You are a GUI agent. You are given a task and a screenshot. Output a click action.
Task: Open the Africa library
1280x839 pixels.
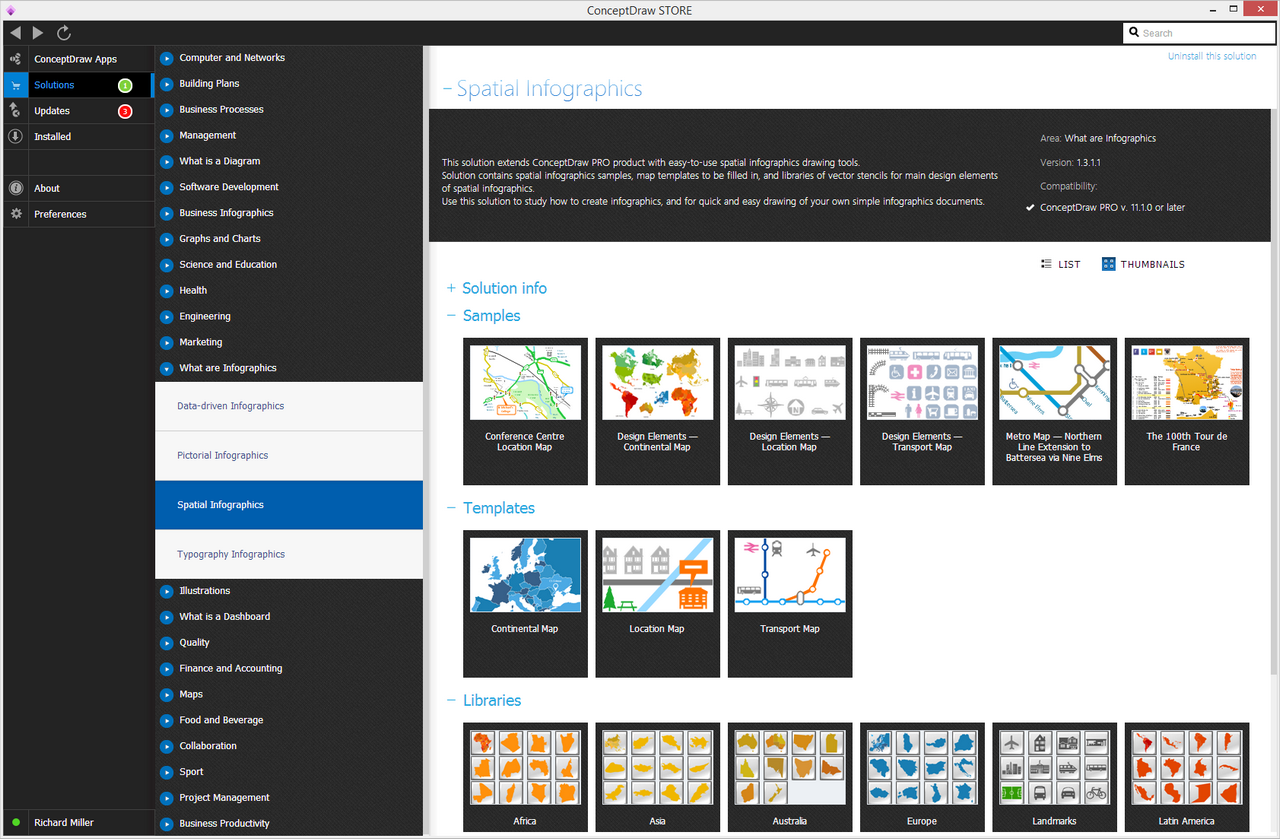[525, 777]
